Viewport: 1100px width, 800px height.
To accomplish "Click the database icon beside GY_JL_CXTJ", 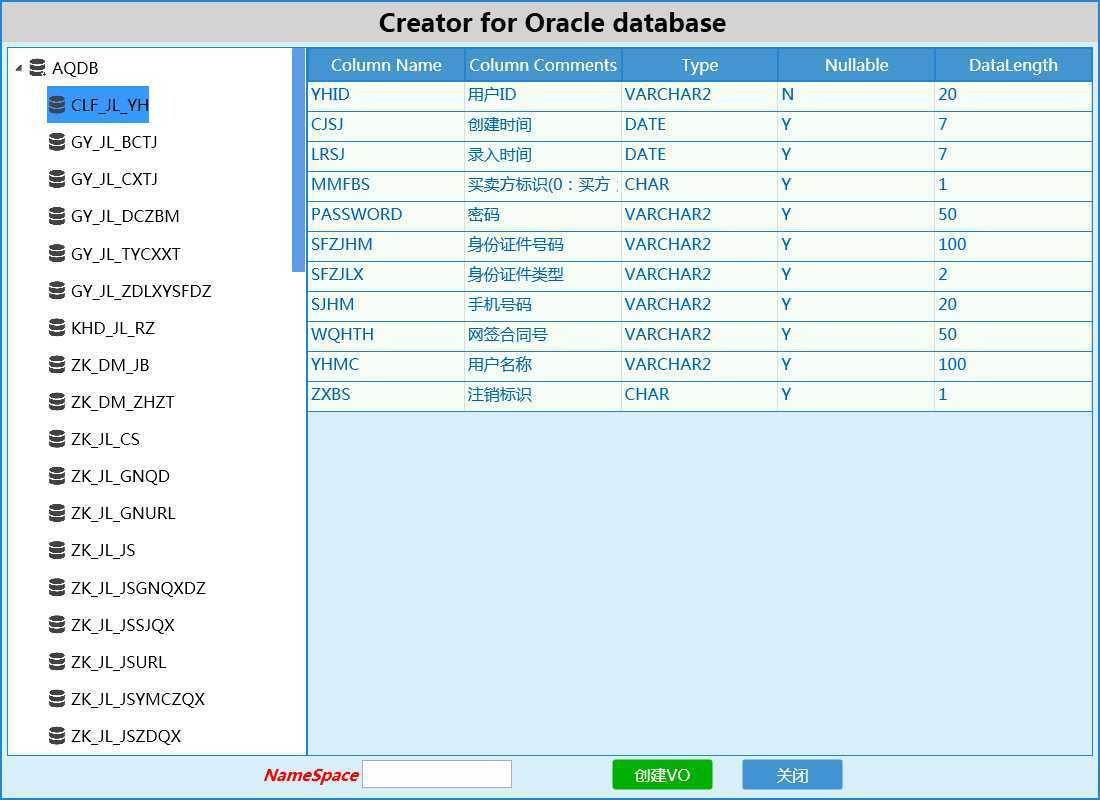I will (57, 179).
